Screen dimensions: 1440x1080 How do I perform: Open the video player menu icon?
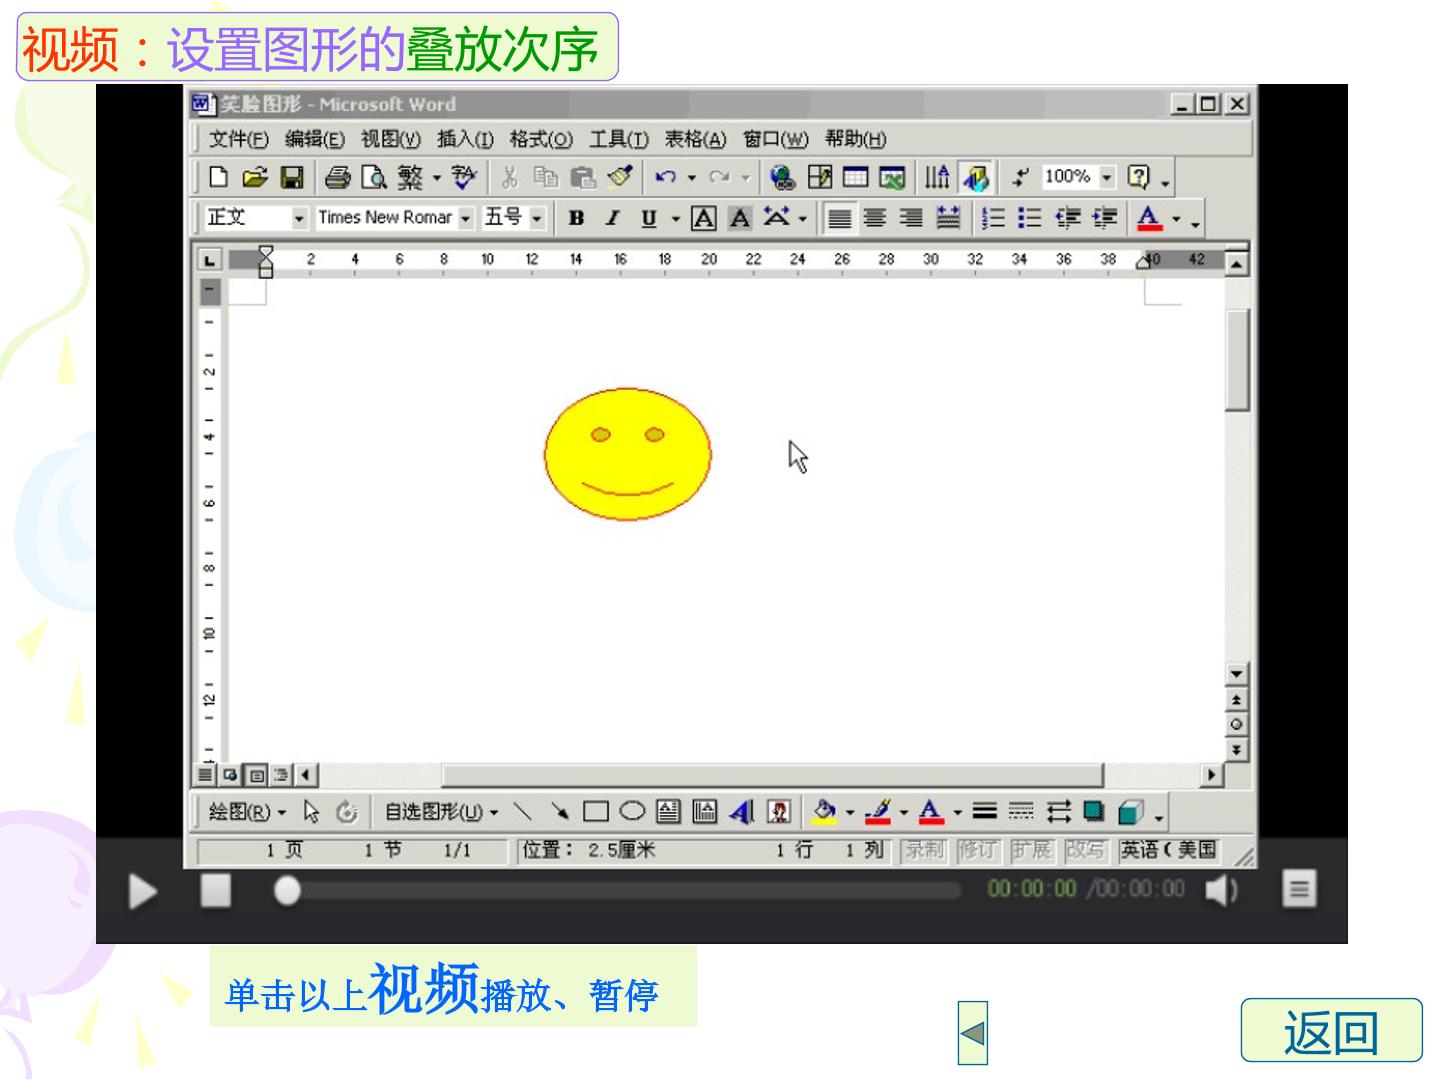pos(1299,889)
